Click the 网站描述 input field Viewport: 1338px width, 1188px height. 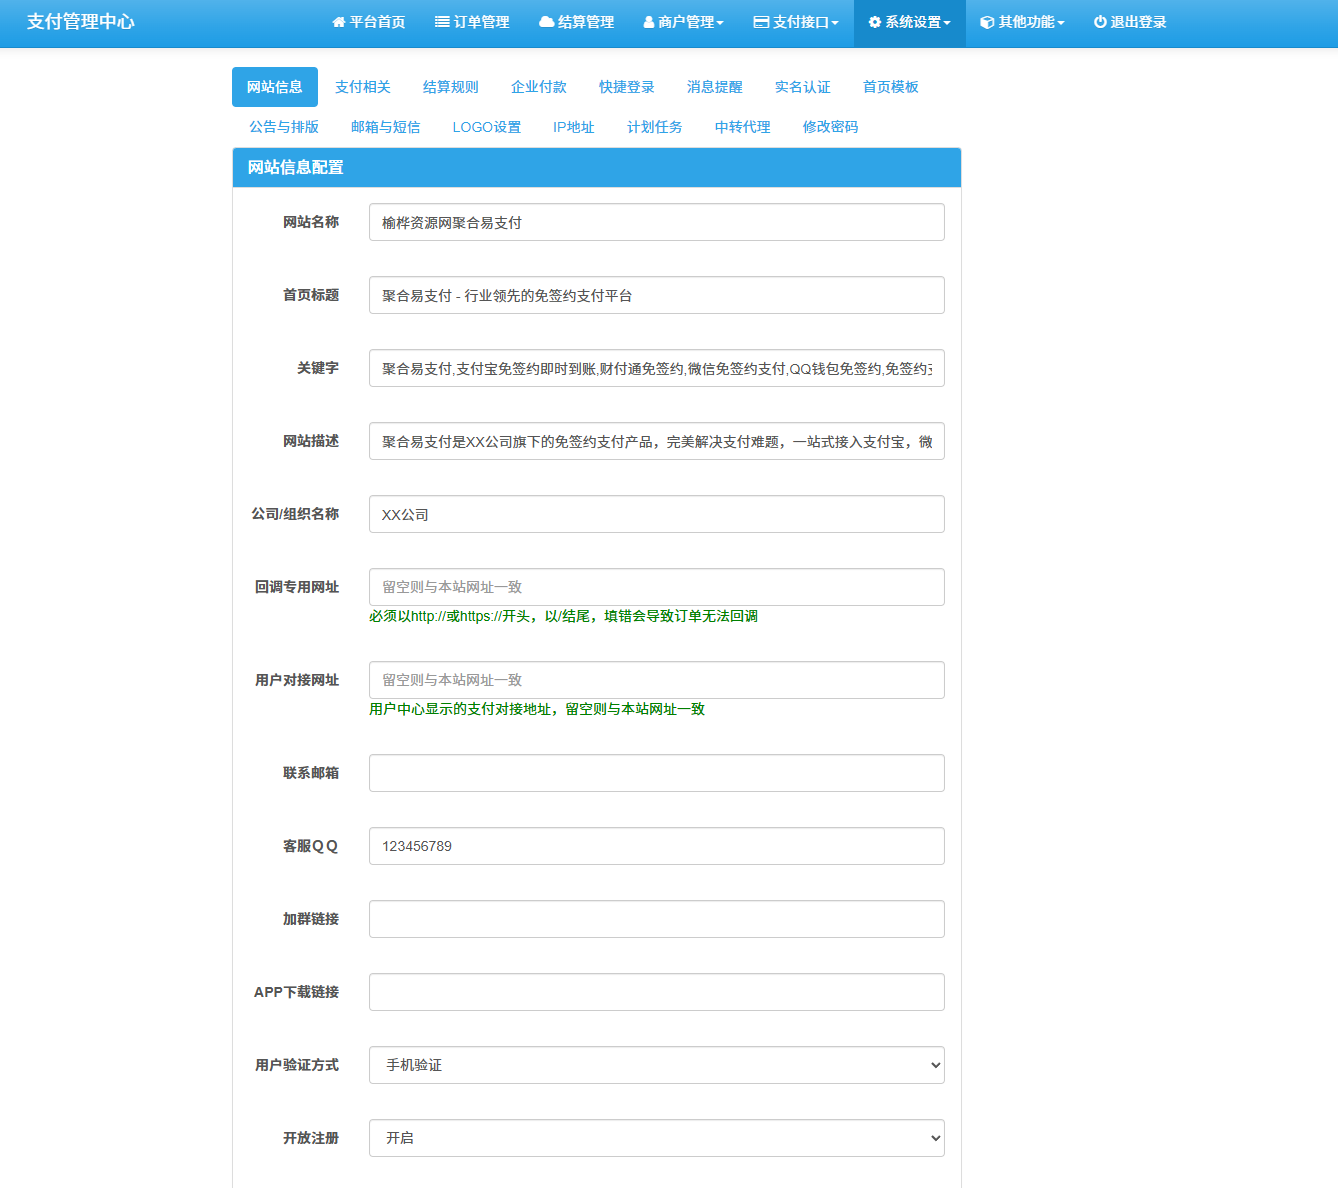657,441
